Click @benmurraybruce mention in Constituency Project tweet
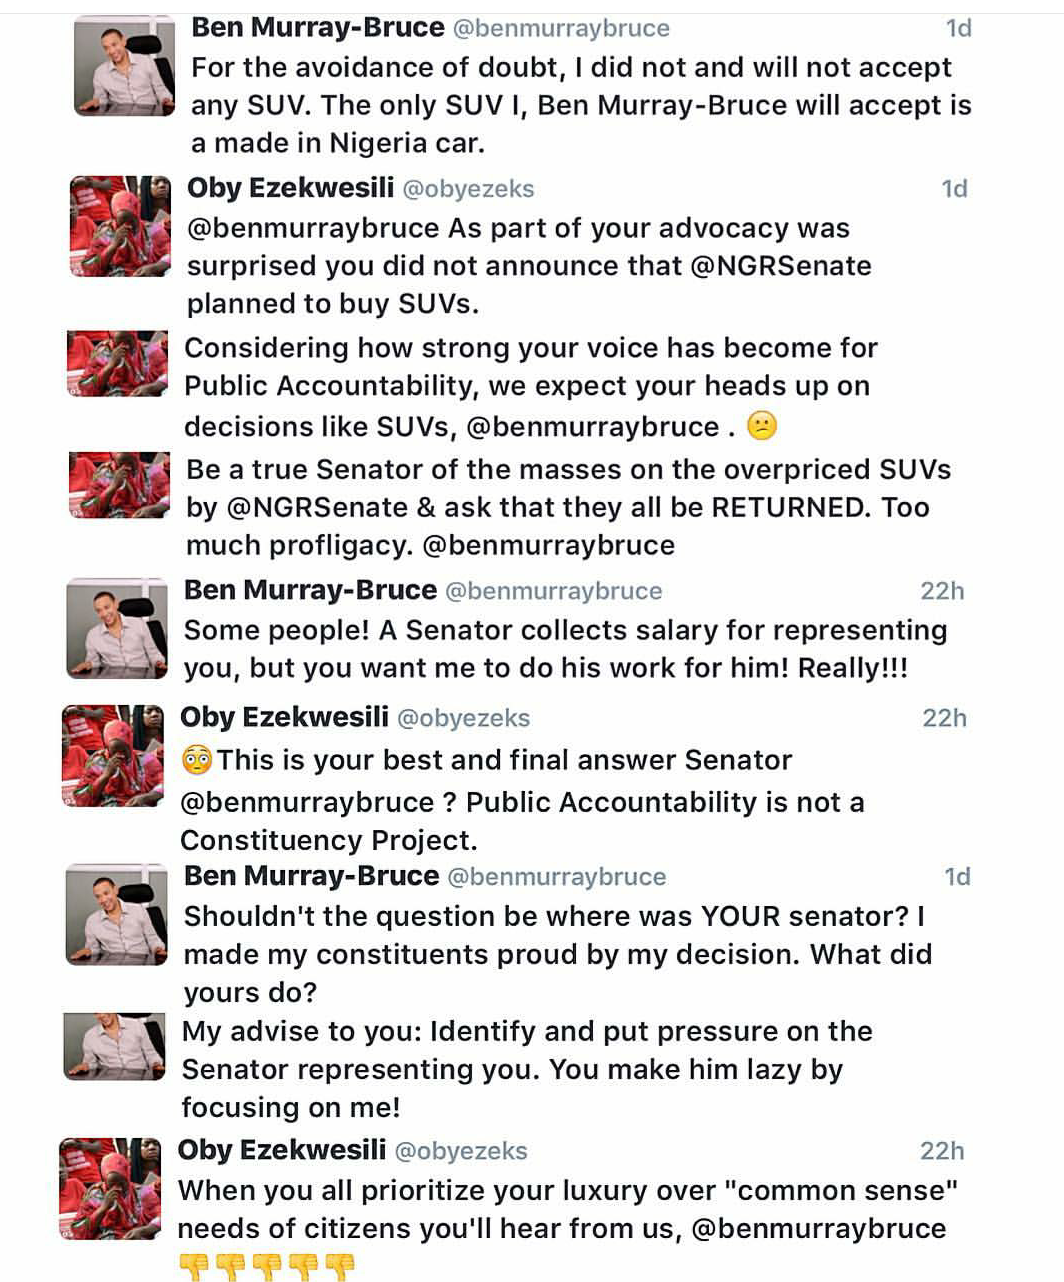1064x1282 pixels. click(x=307, y=803)
